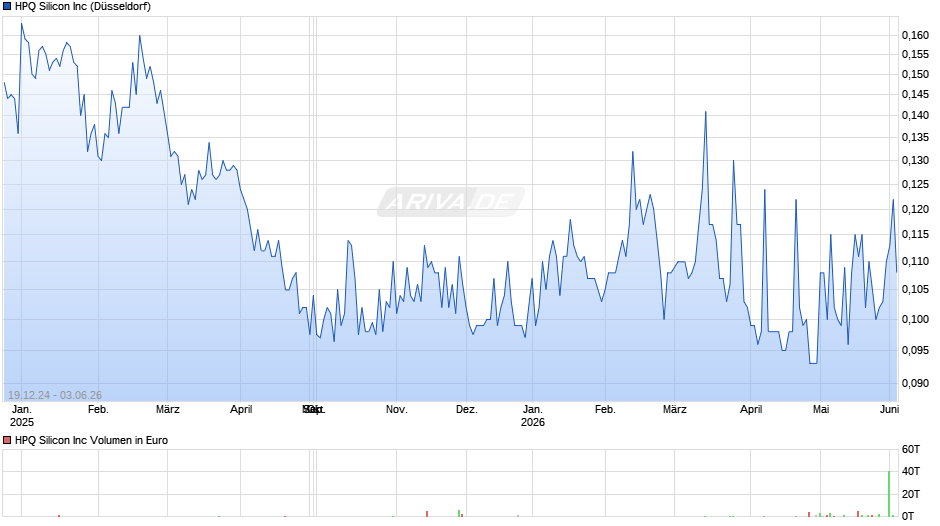Click the 0,090 price axis label
Viewport: 940px width, 526px height.
click(915, 383)
